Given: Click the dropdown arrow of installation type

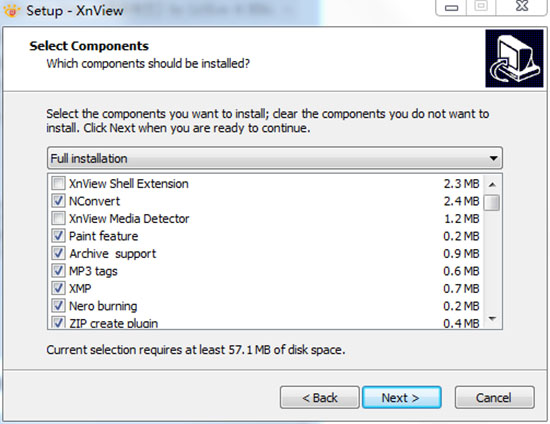Looking at the screenshot, I should [493, 159].
